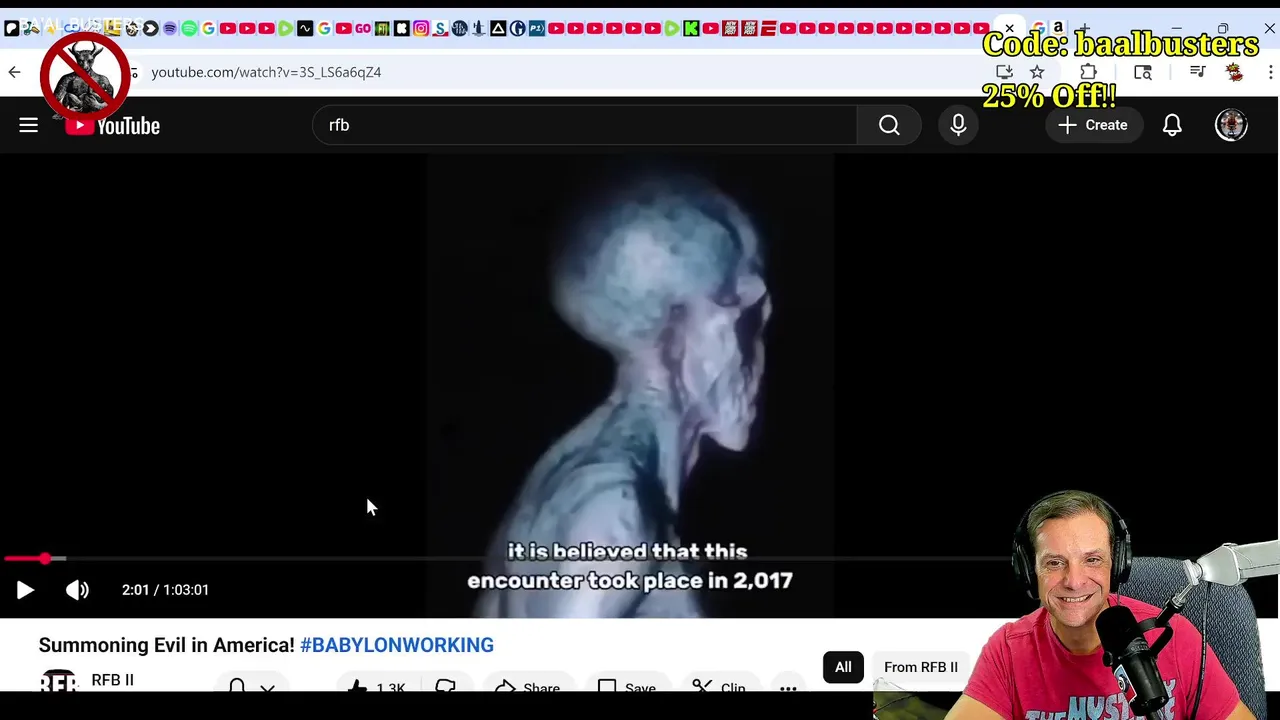
Task: Click the tab search panel icon
Action: click(1143, 72)
